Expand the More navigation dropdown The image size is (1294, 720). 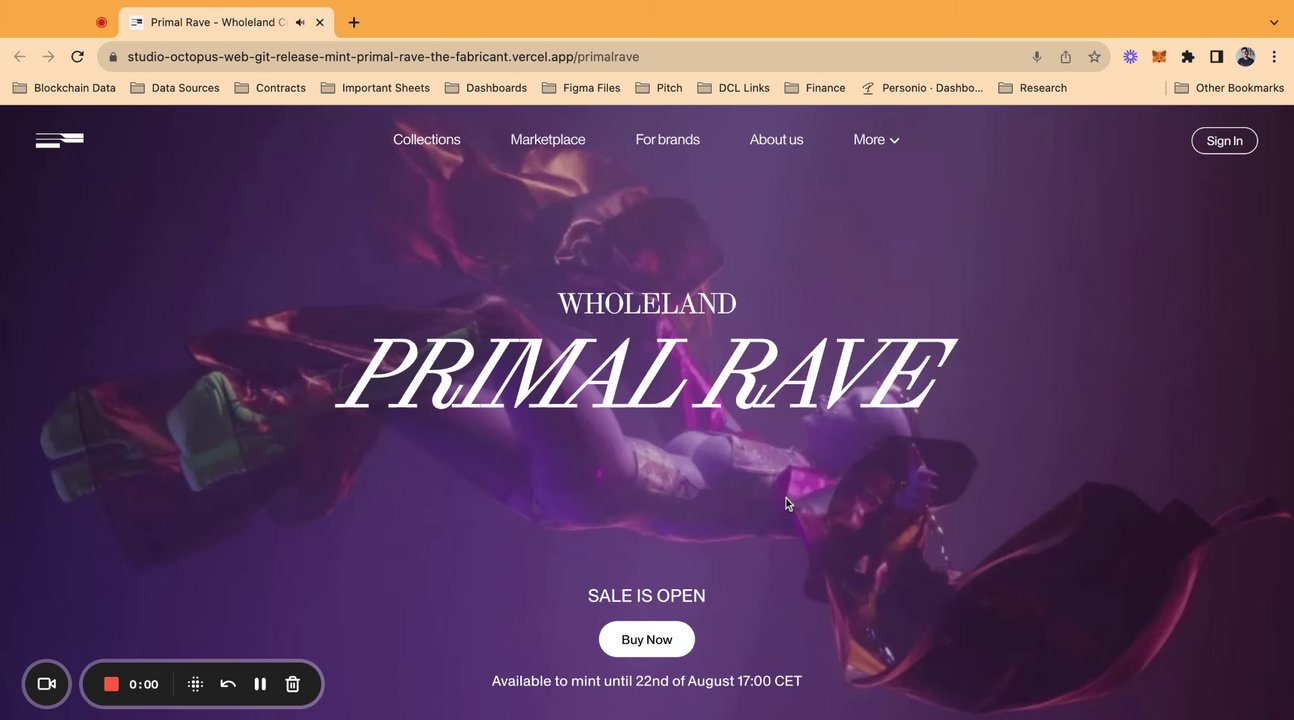[x=876, y=140]
